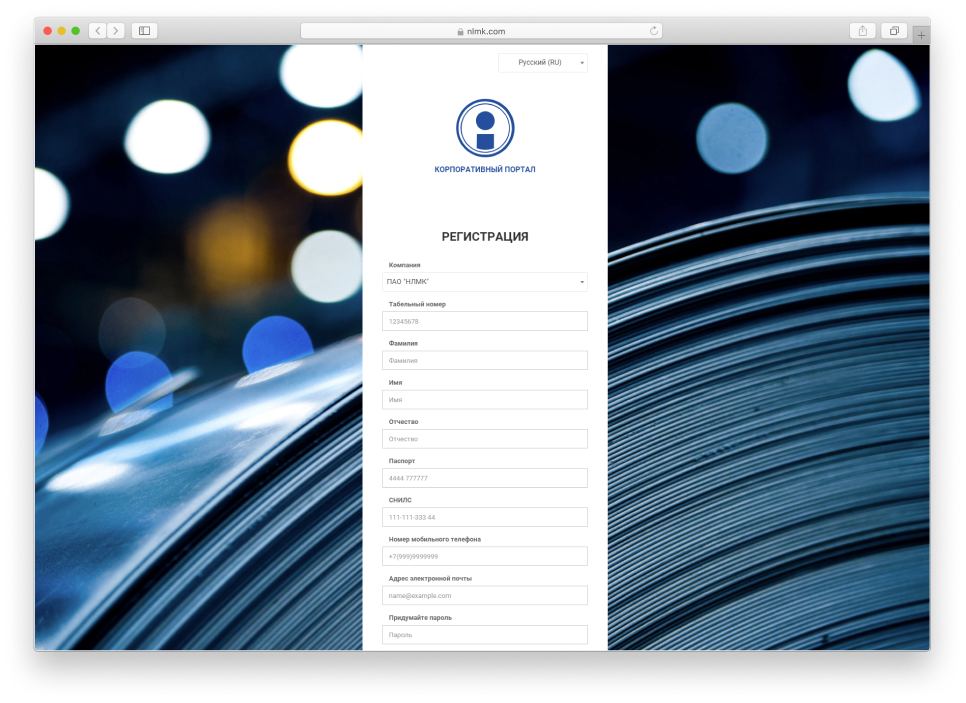Expand the Компания dropdown ПАО НЛМК
The width and height of the screenshot is (966, 703).
(x=485, y=282)
